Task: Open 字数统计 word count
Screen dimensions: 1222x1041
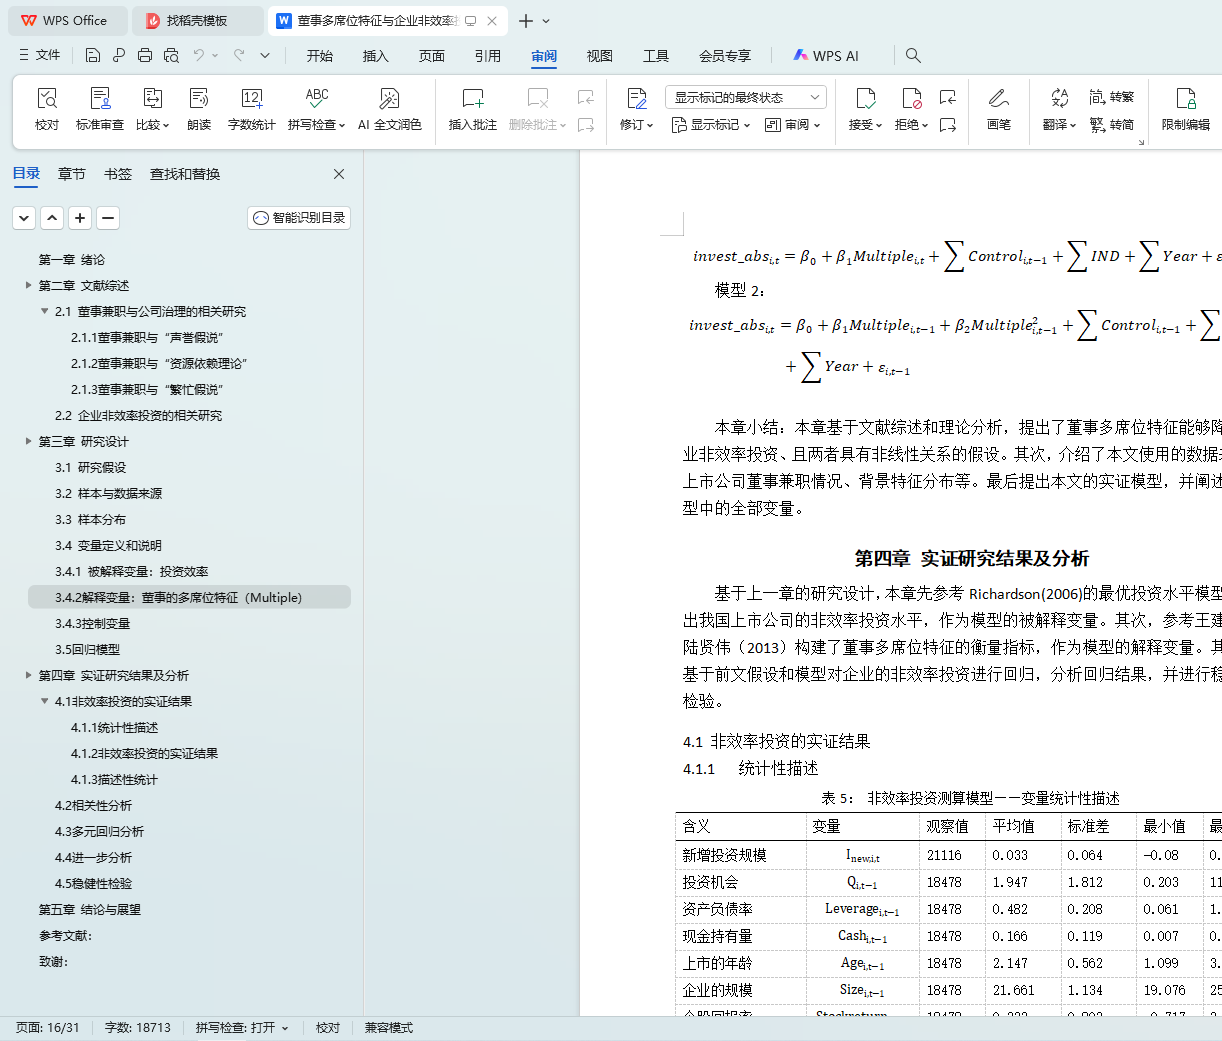Action: tap(251, 109)
